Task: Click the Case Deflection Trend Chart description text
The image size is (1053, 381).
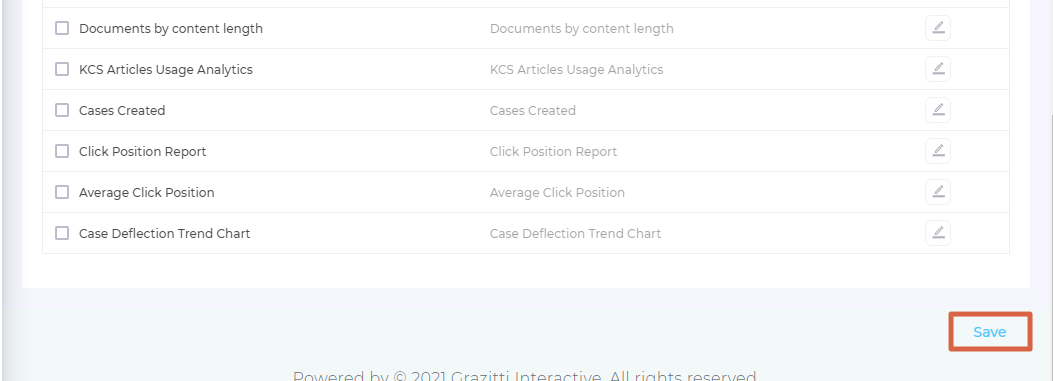Action: pyautogui.click(x=576, y=233)
